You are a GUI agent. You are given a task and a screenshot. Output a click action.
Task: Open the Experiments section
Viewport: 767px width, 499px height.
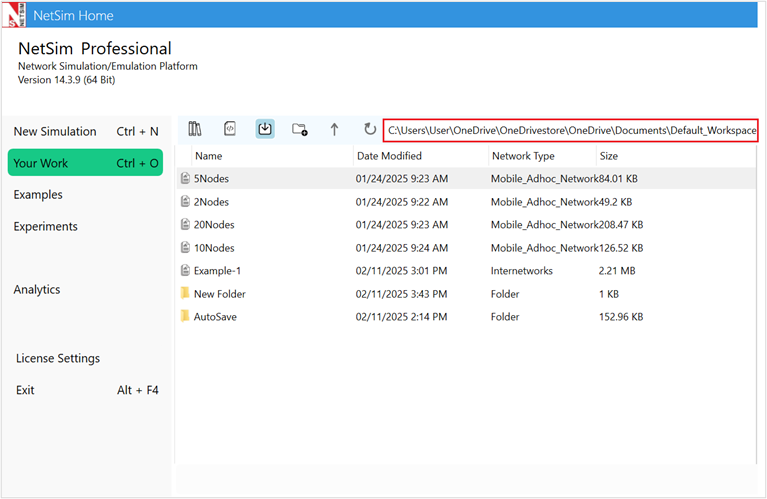pos(45,227)
